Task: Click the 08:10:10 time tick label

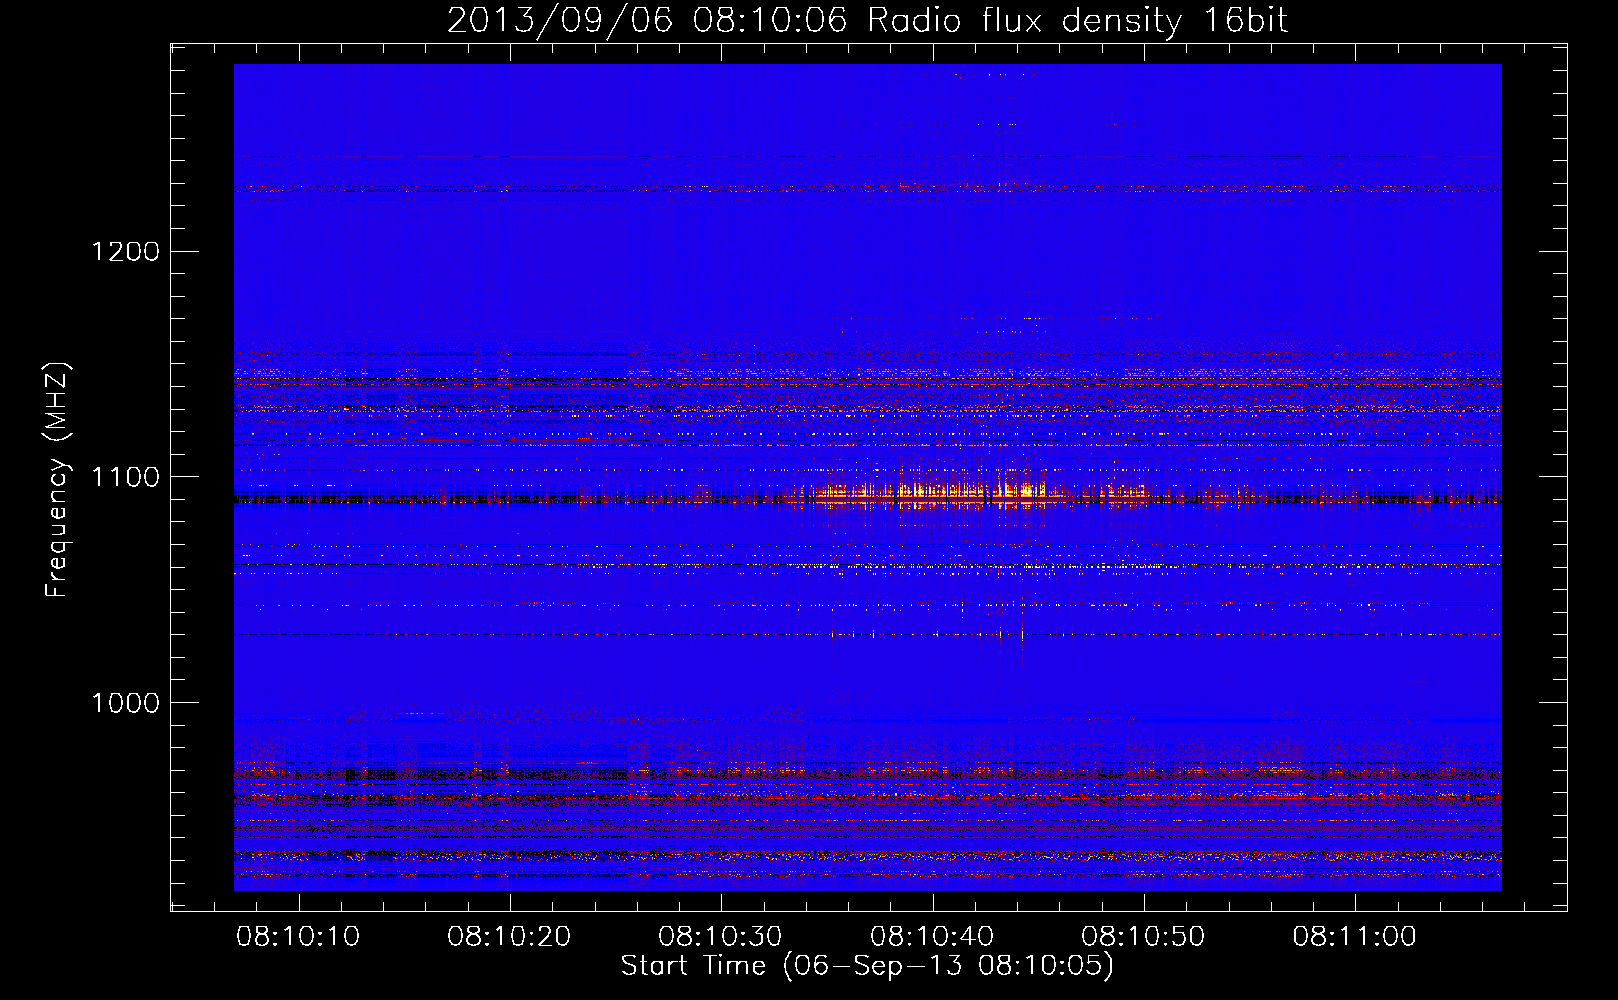Action: click(298, 937)
